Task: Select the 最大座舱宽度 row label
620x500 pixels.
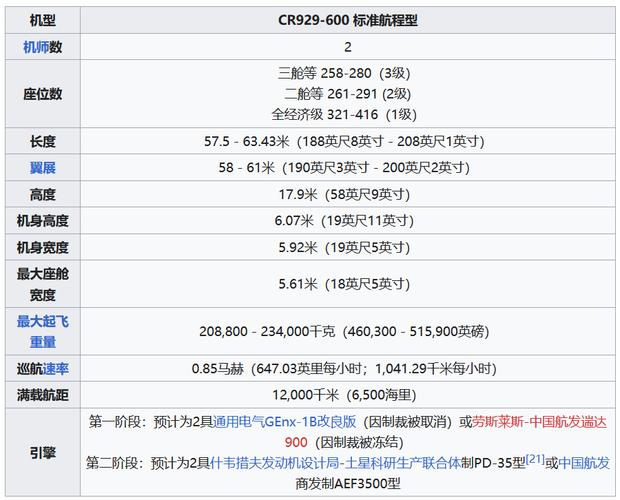Action: [43, 284]
